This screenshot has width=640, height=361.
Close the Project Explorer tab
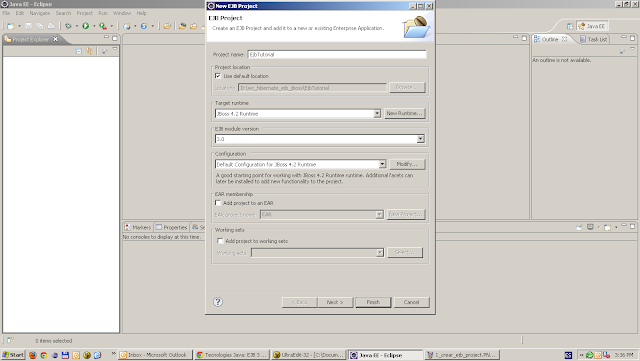56,39
